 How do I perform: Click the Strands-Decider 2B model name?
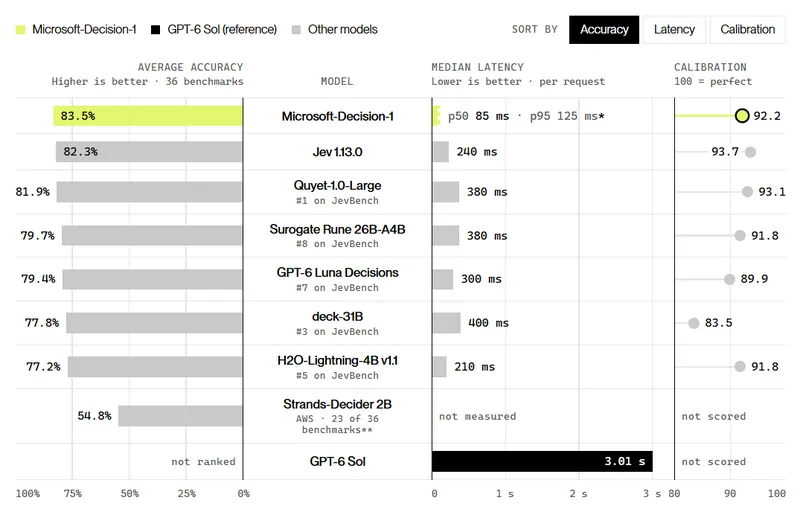[x=337, y=404]
